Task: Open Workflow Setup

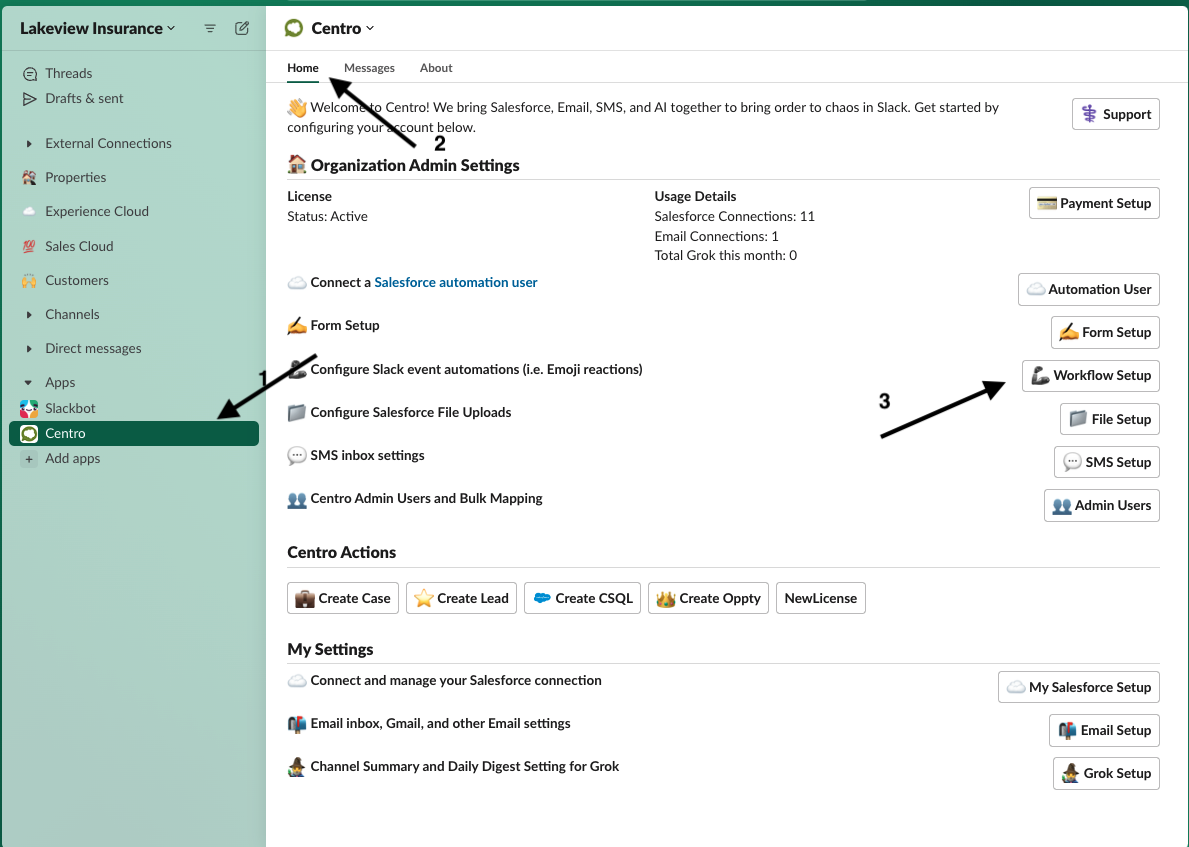Action: click(1090, 376)
